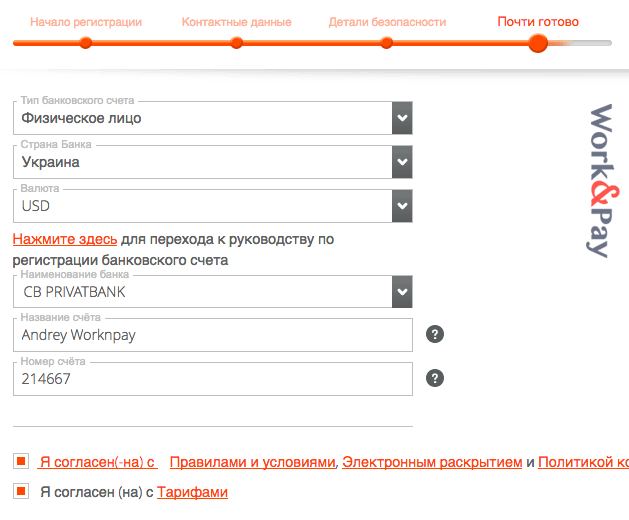Image resolution: width=629 pixels, height=520 pixels.
Task: Click the Work&Pay vertical logo
Action: [x=601, y=181]
